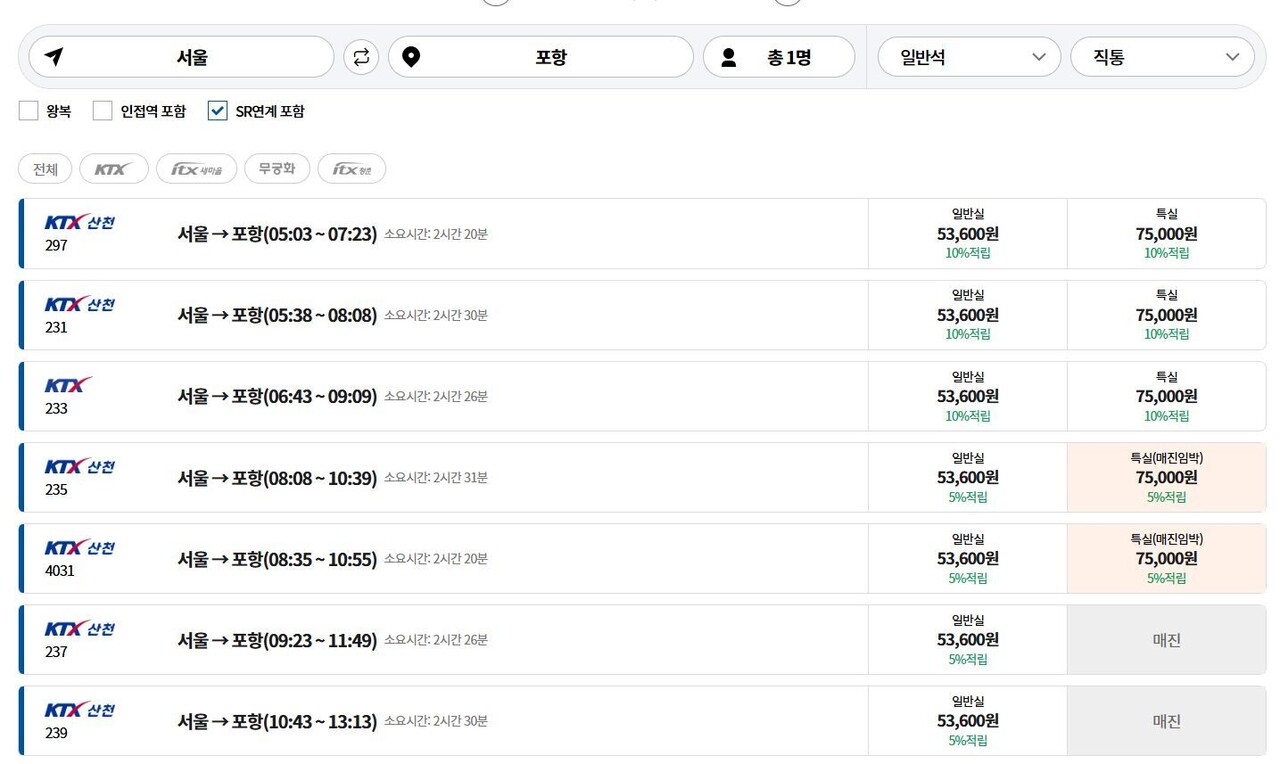Click the passenger person icon

point(728,57)
